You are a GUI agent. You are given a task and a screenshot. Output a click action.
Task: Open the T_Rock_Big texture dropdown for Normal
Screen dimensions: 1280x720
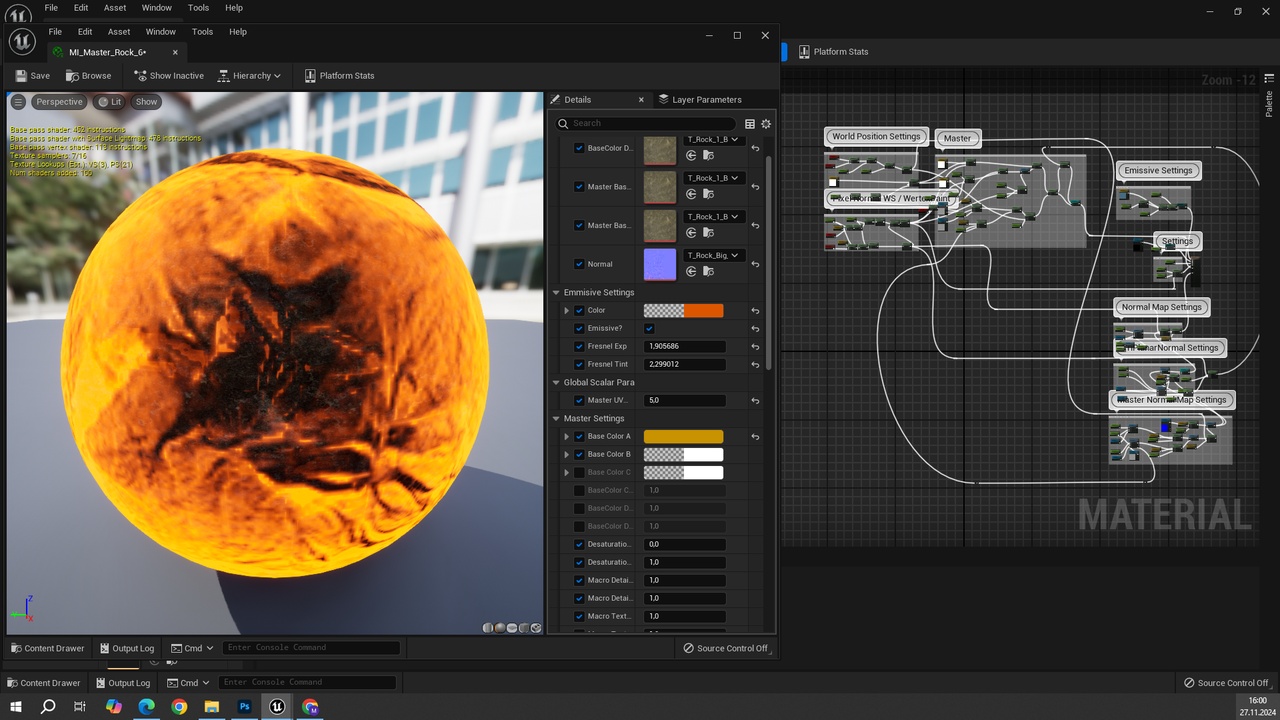(x=714, y=256)
